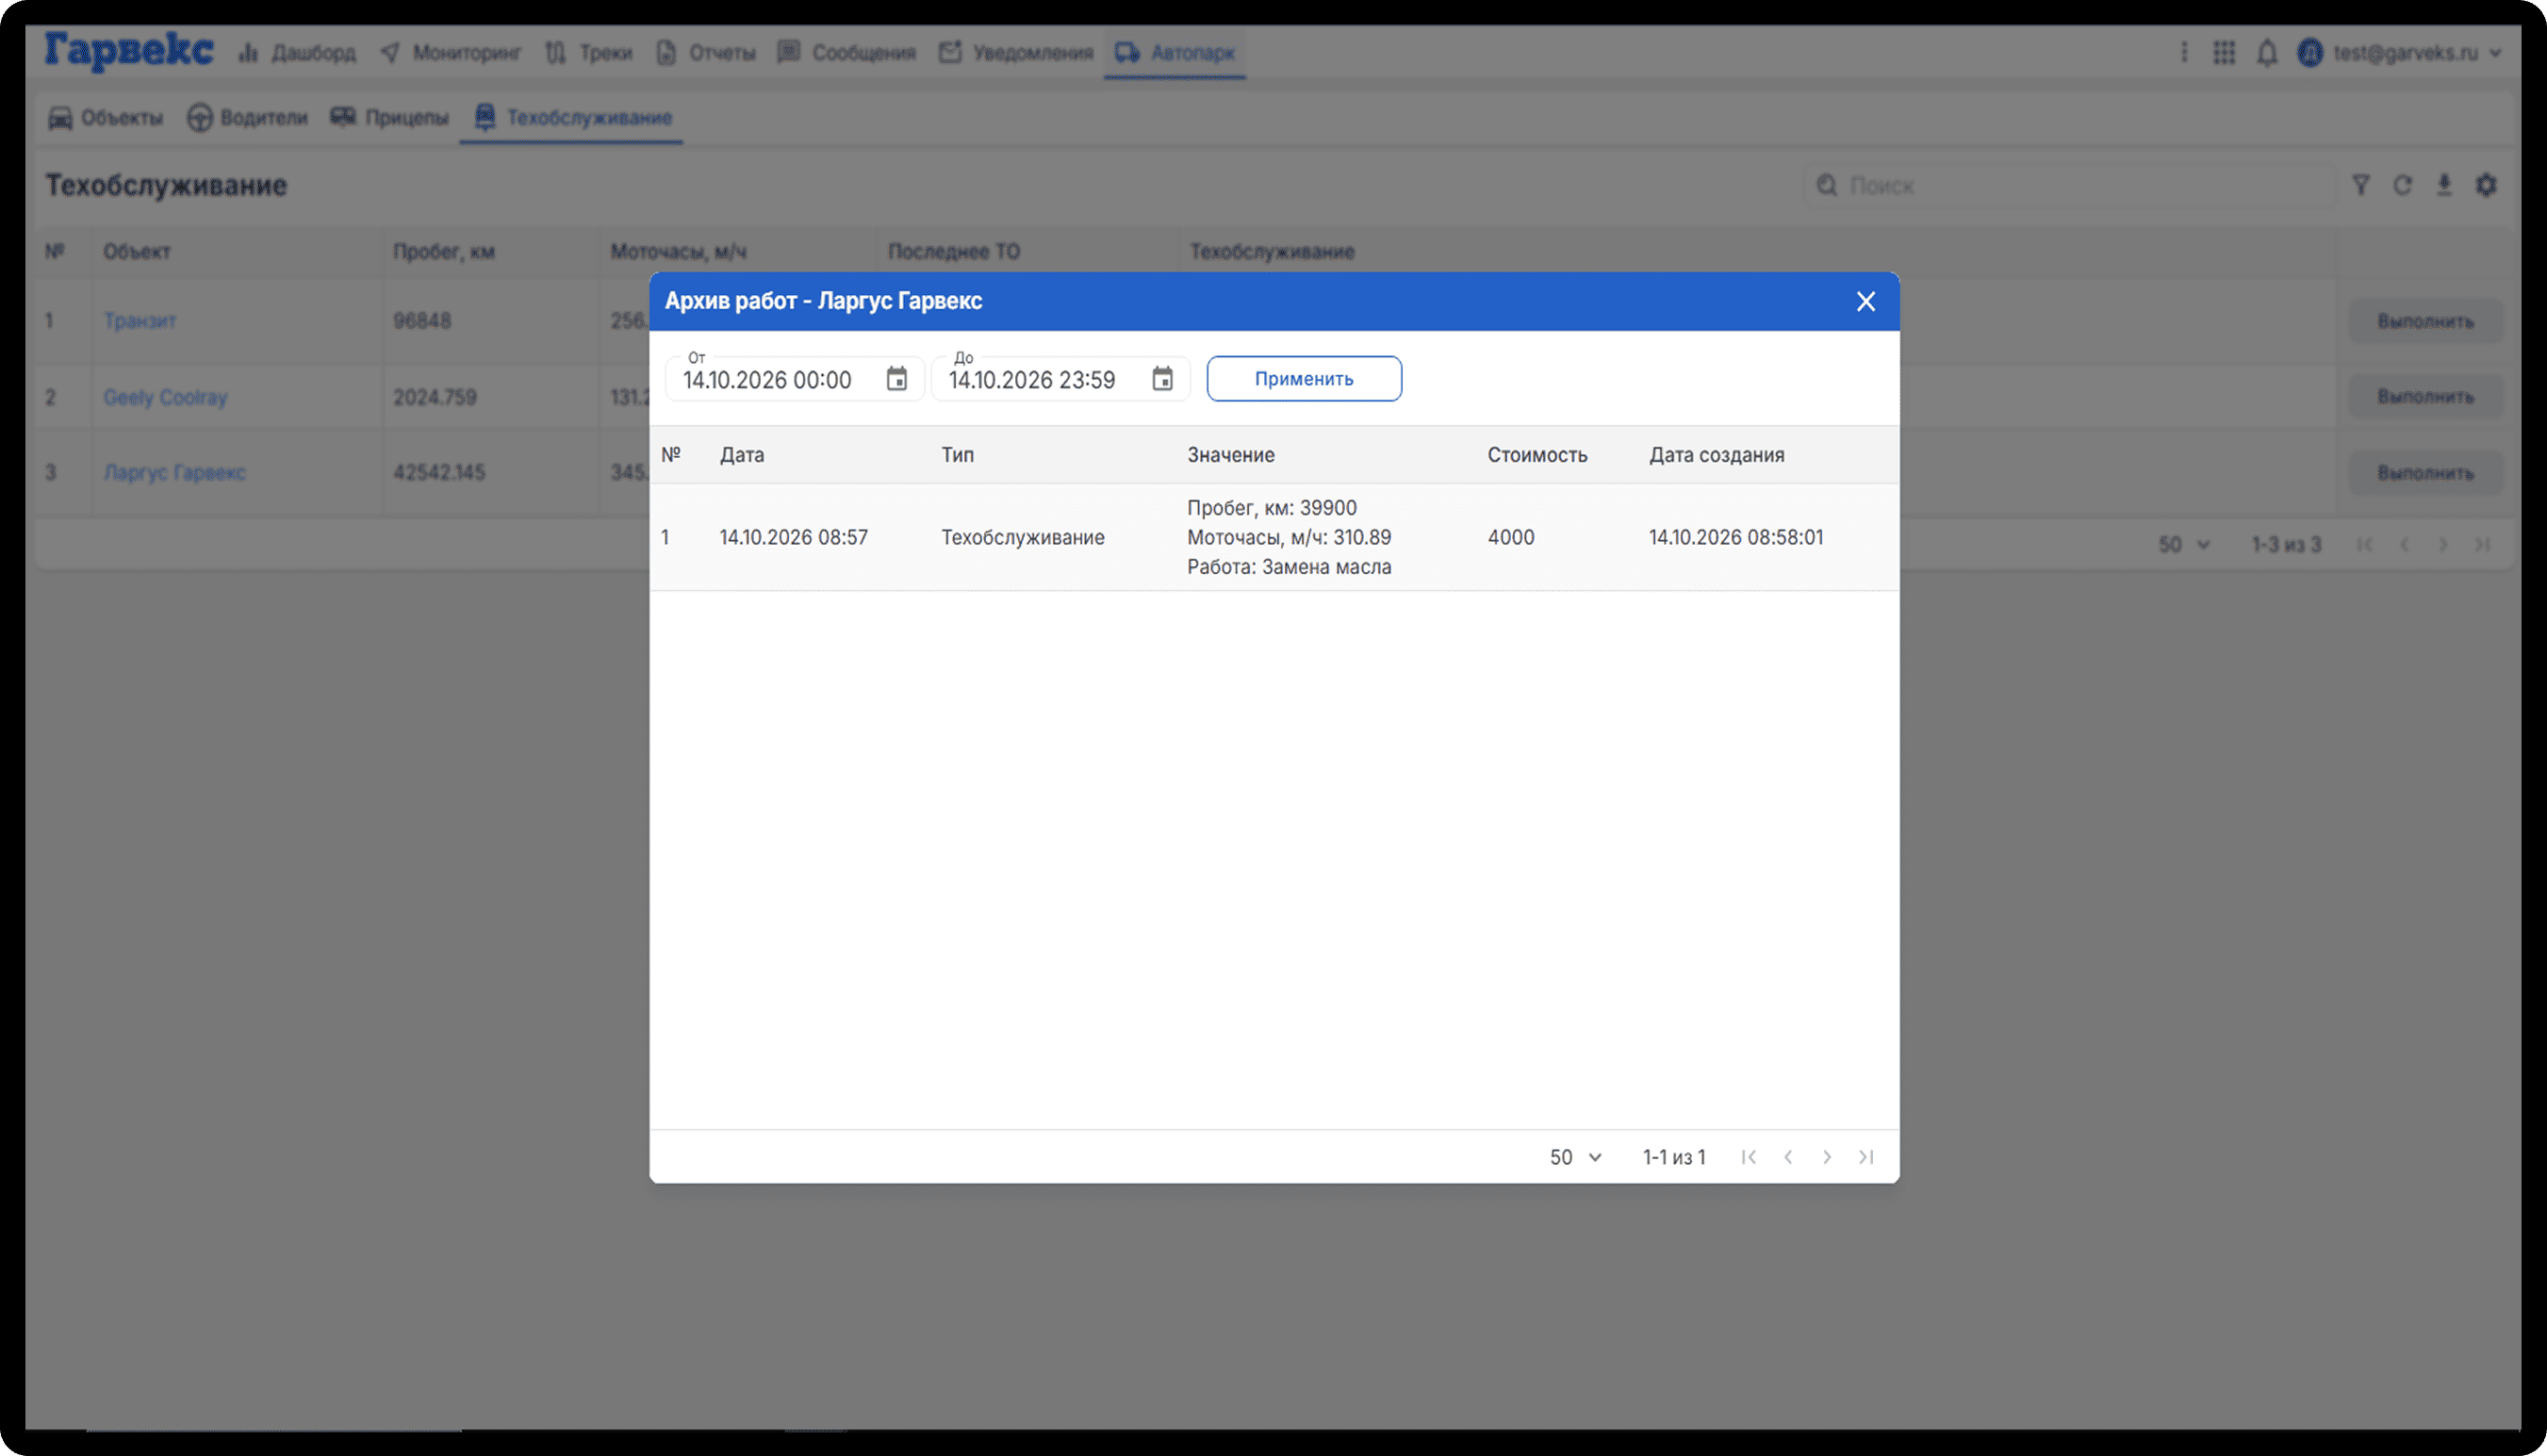Select the Техобслуживание type cell in row 1
This screenshot has width=2547, height=1456.
tap(1022, 538)
